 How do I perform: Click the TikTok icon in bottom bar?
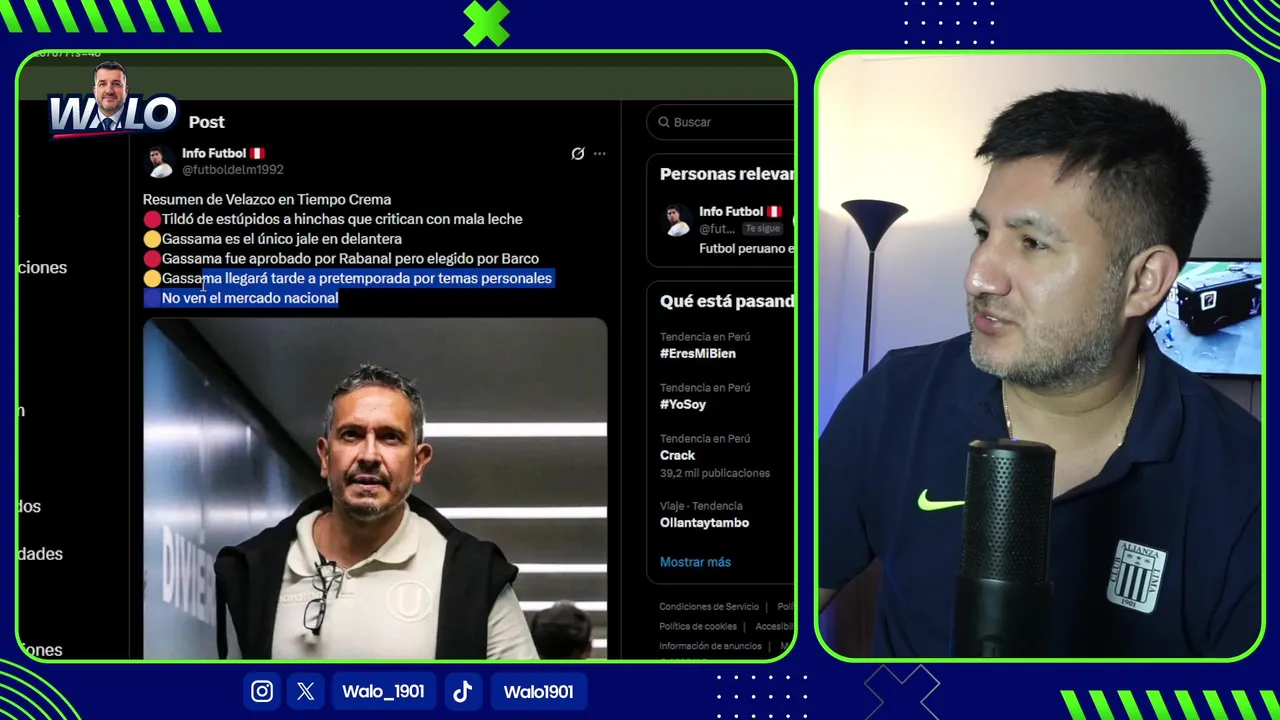[x=463, y=691]
